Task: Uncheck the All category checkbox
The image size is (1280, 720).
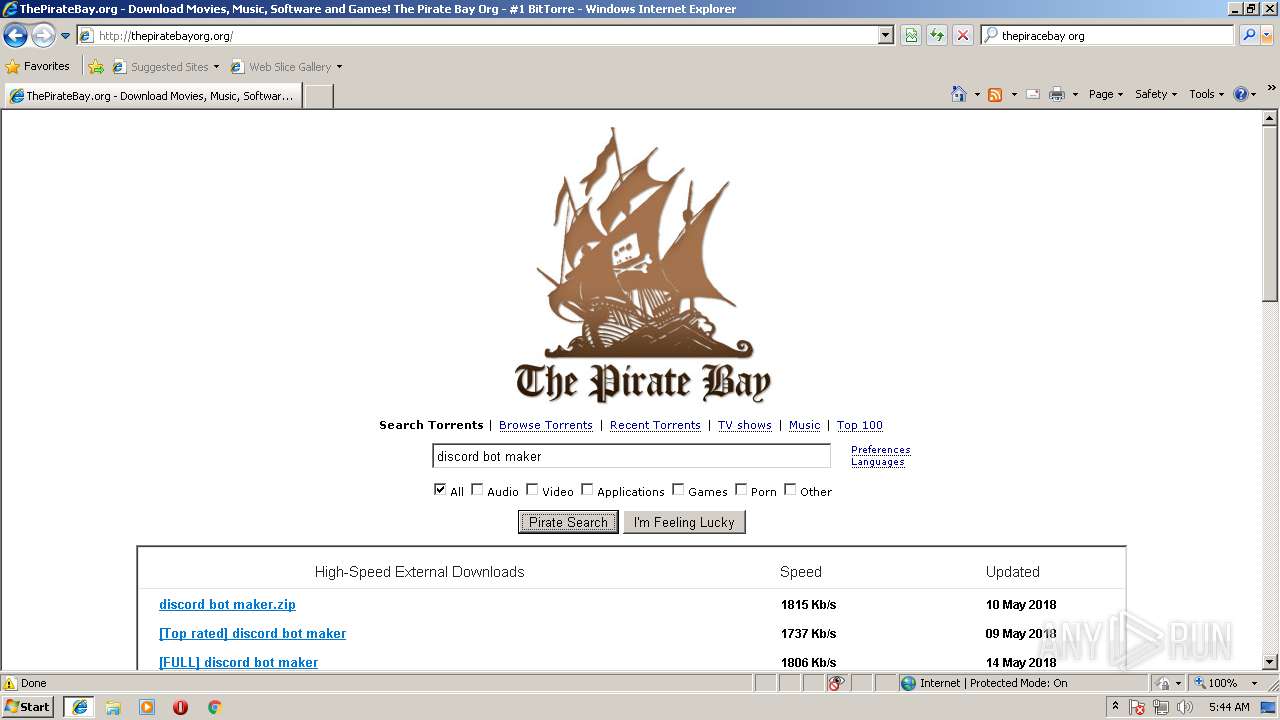Action: (x=440, y=490)
